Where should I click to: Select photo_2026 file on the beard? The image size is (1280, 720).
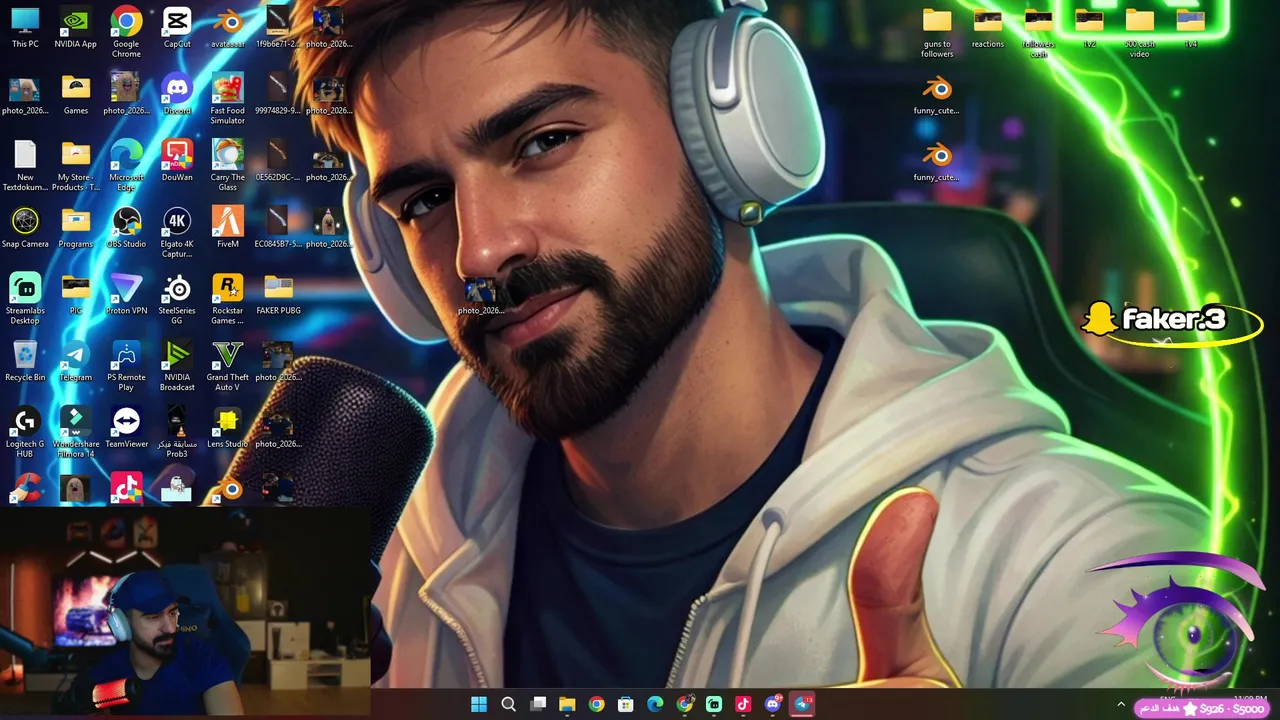pyautogui.click(x=481, y=295)
